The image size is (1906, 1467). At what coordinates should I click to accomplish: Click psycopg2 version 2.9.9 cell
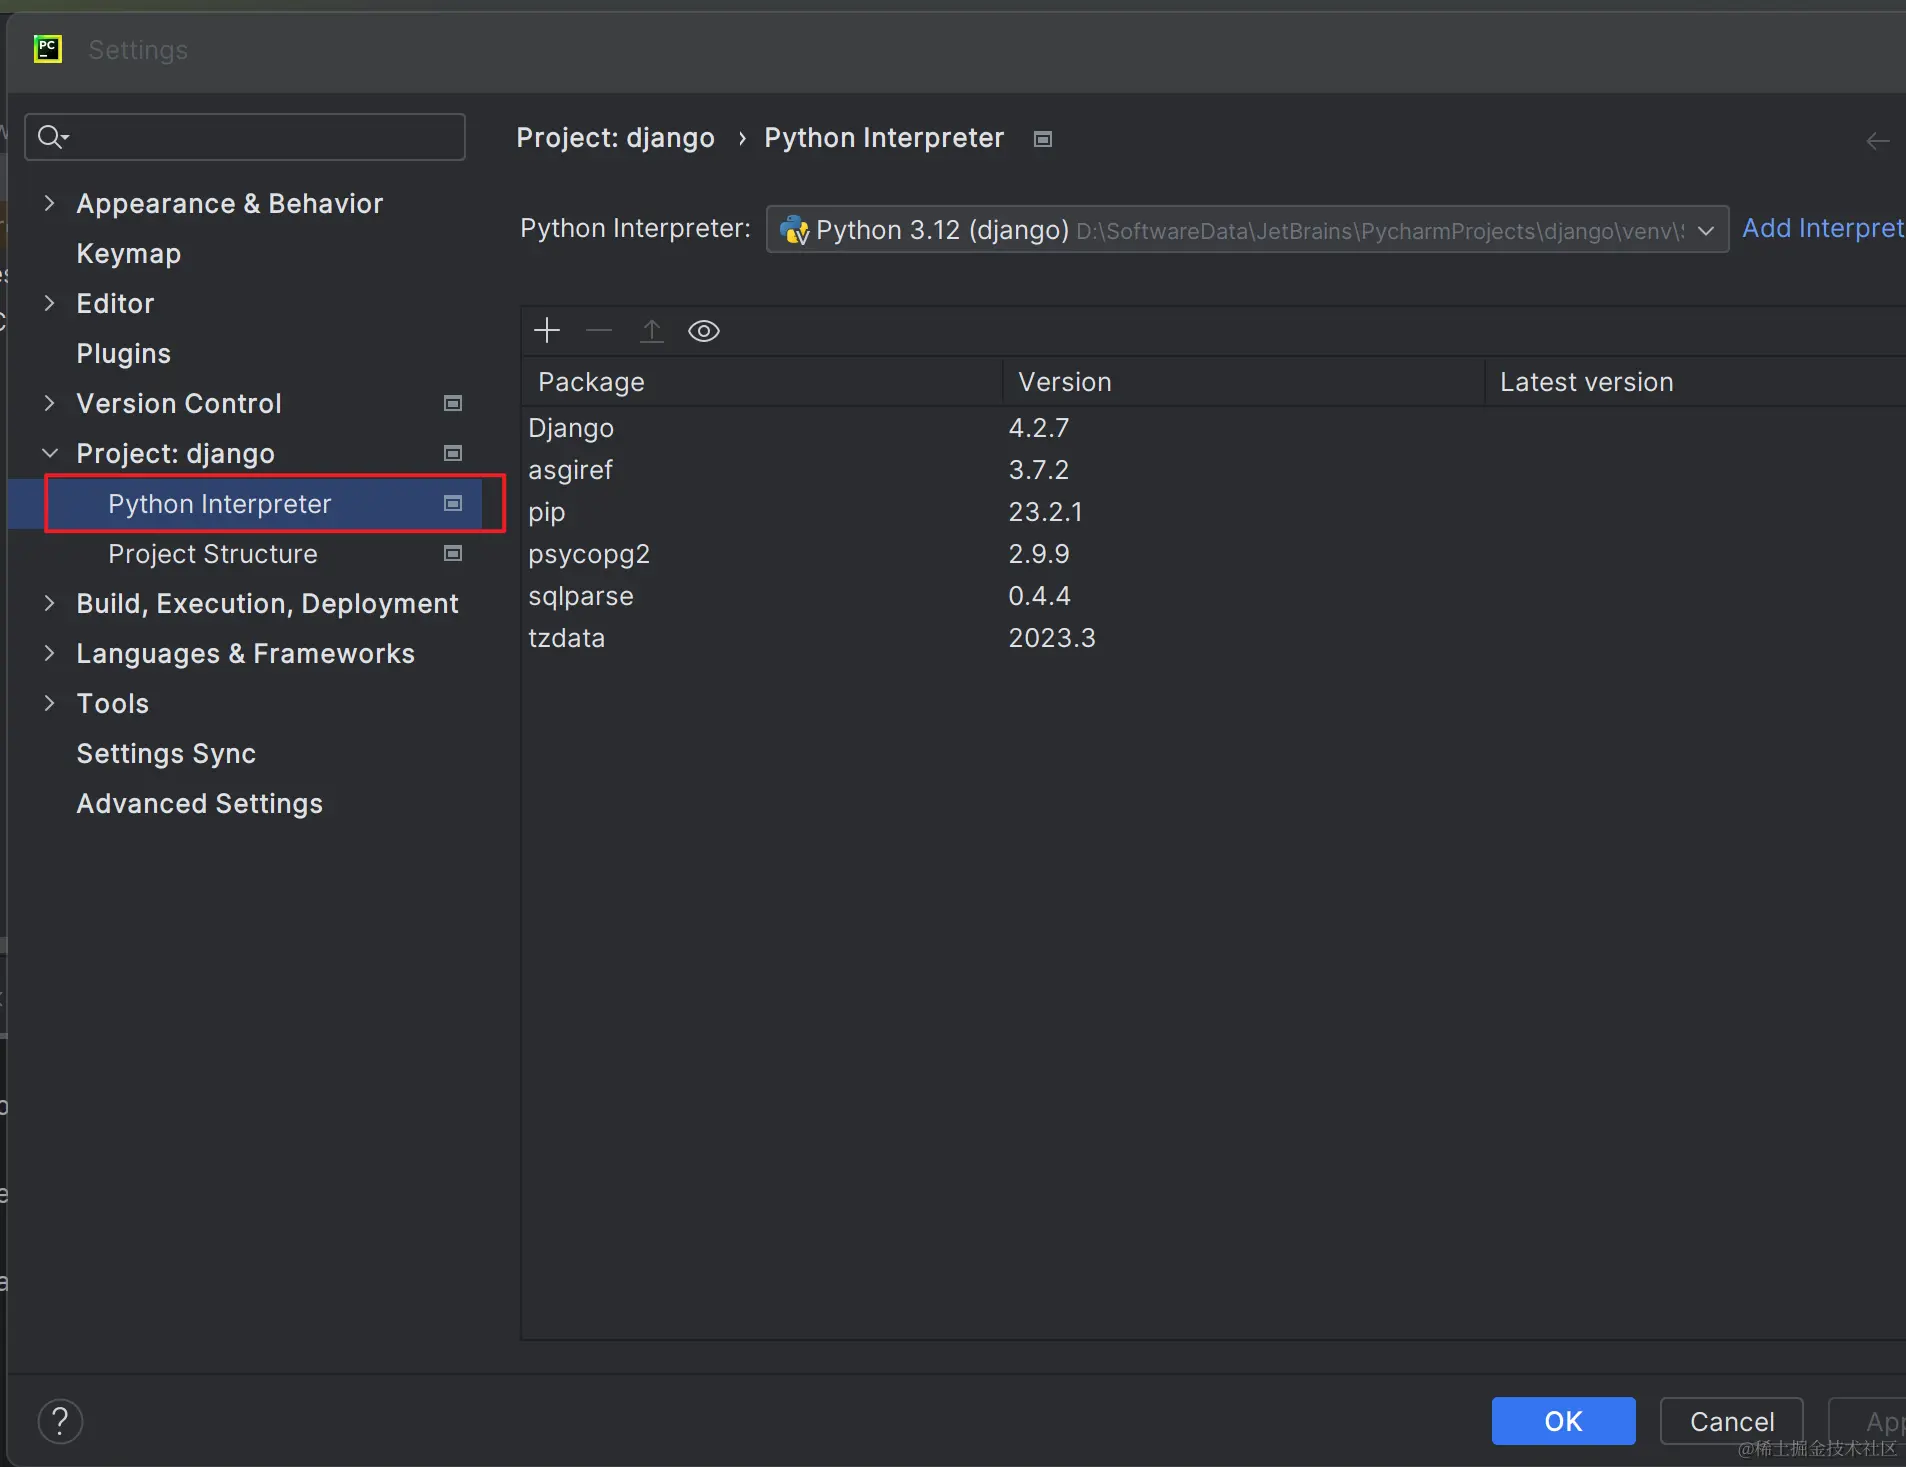[x=1039, y=554]
